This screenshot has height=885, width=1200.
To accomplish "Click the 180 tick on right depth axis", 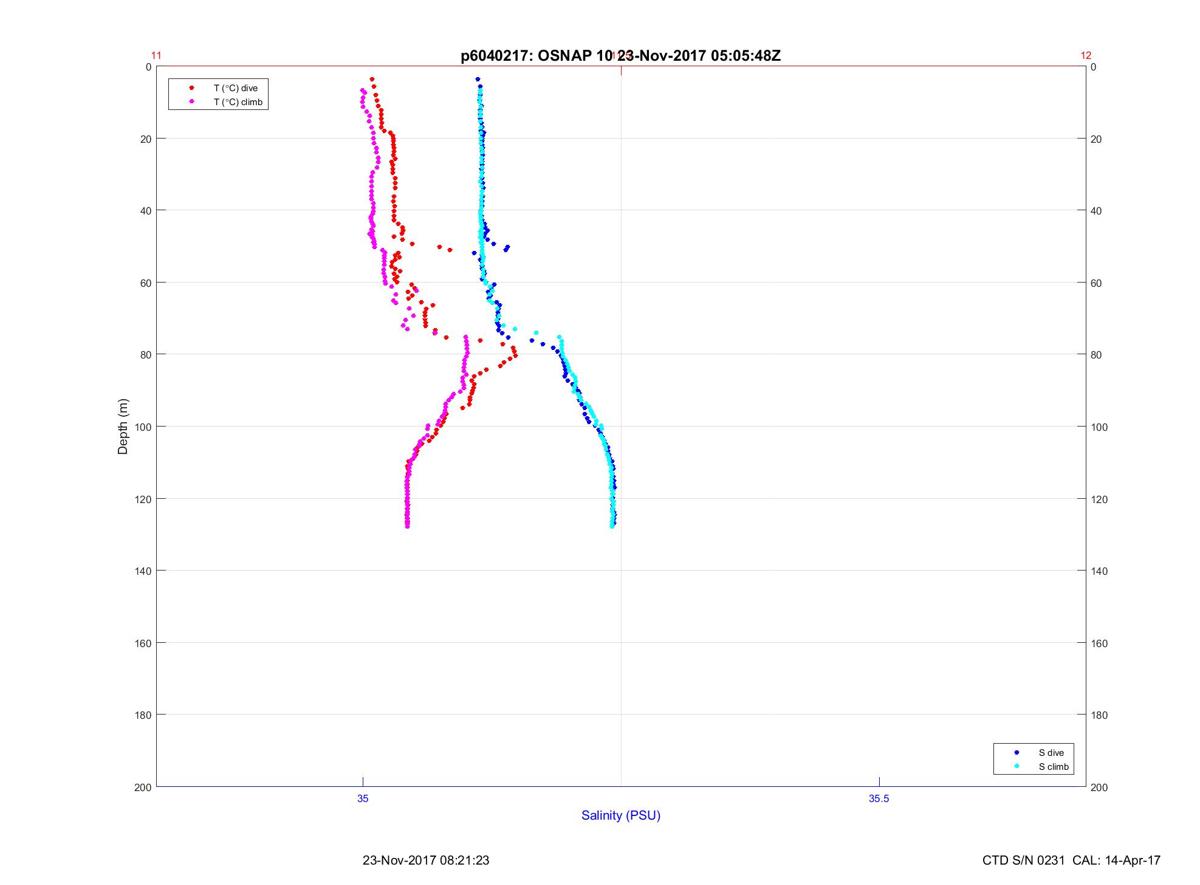I will pyautogui.click(x=1100, y=715).
